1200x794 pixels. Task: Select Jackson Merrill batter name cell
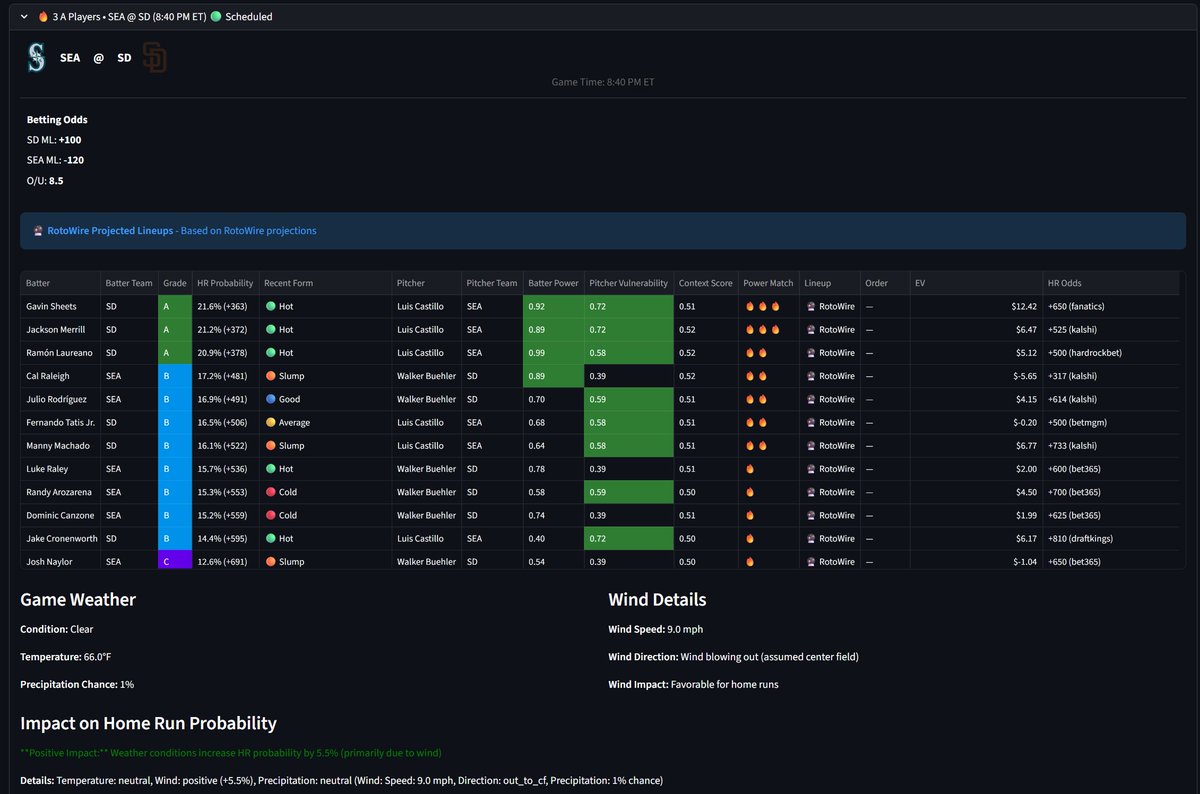click(60, 329)
